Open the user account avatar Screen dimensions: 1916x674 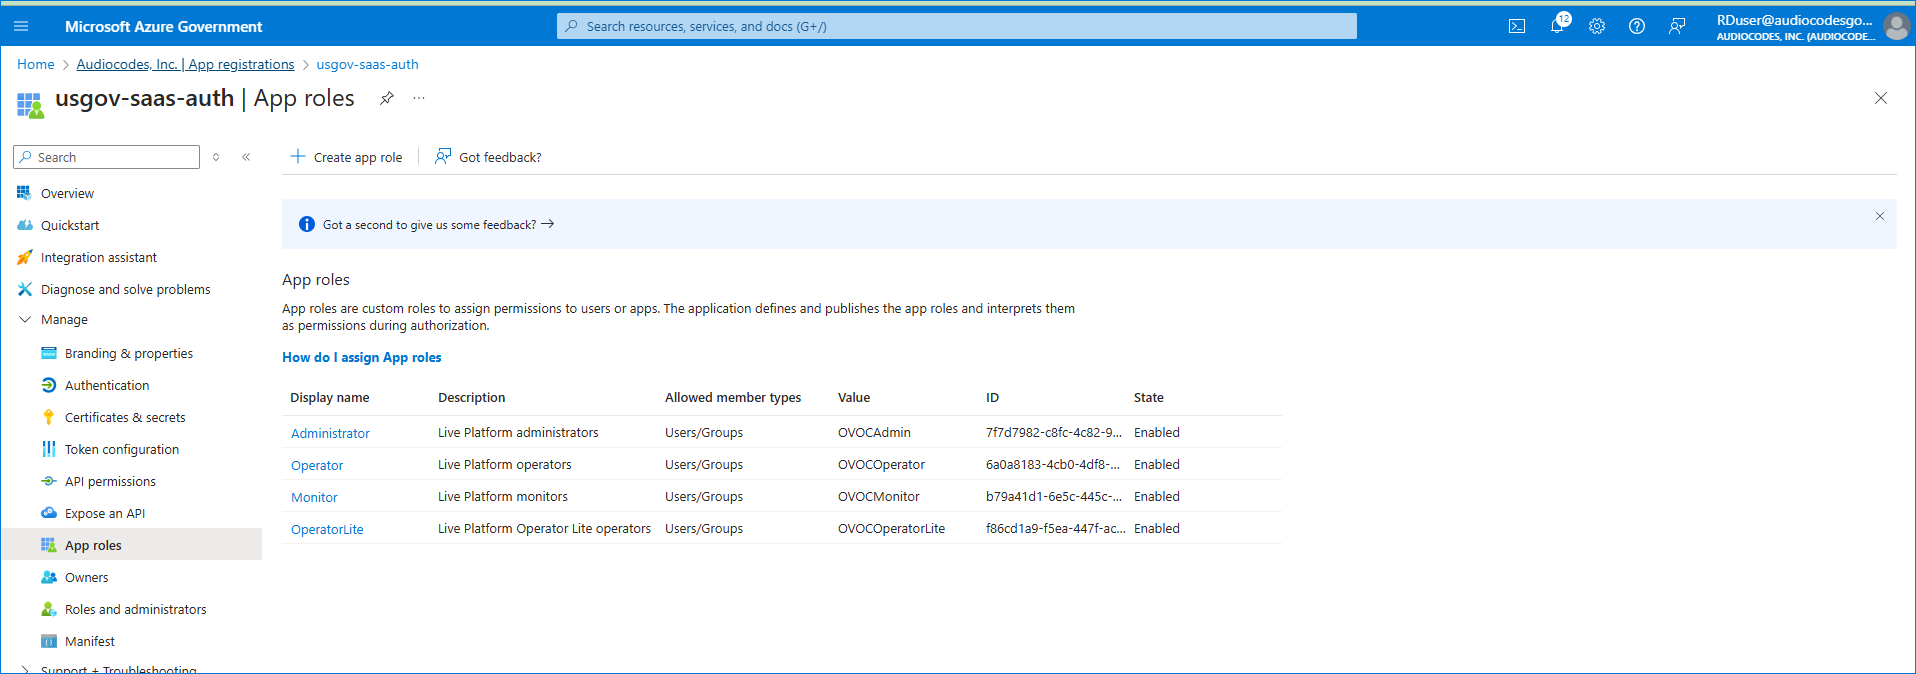pos(1897,27)
